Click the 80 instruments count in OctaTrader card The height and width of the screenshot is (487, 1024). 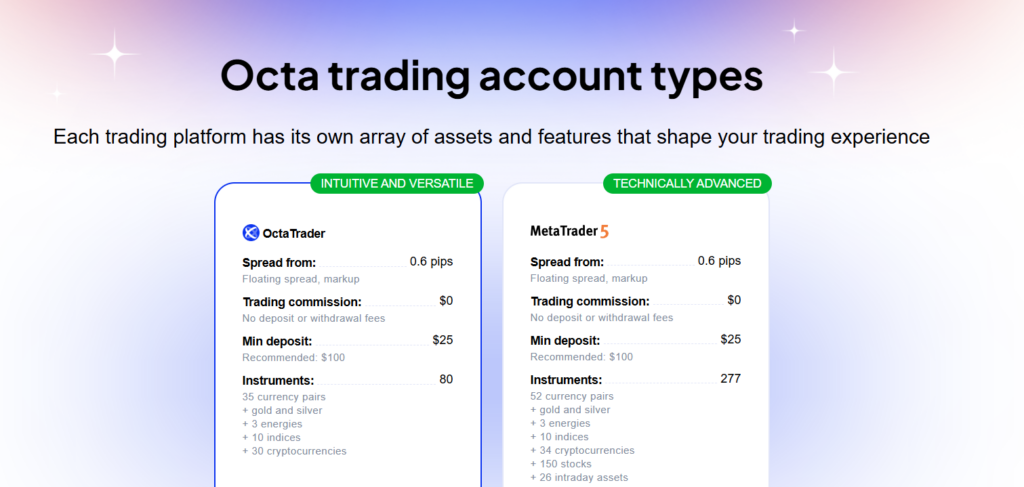(446, 379)
